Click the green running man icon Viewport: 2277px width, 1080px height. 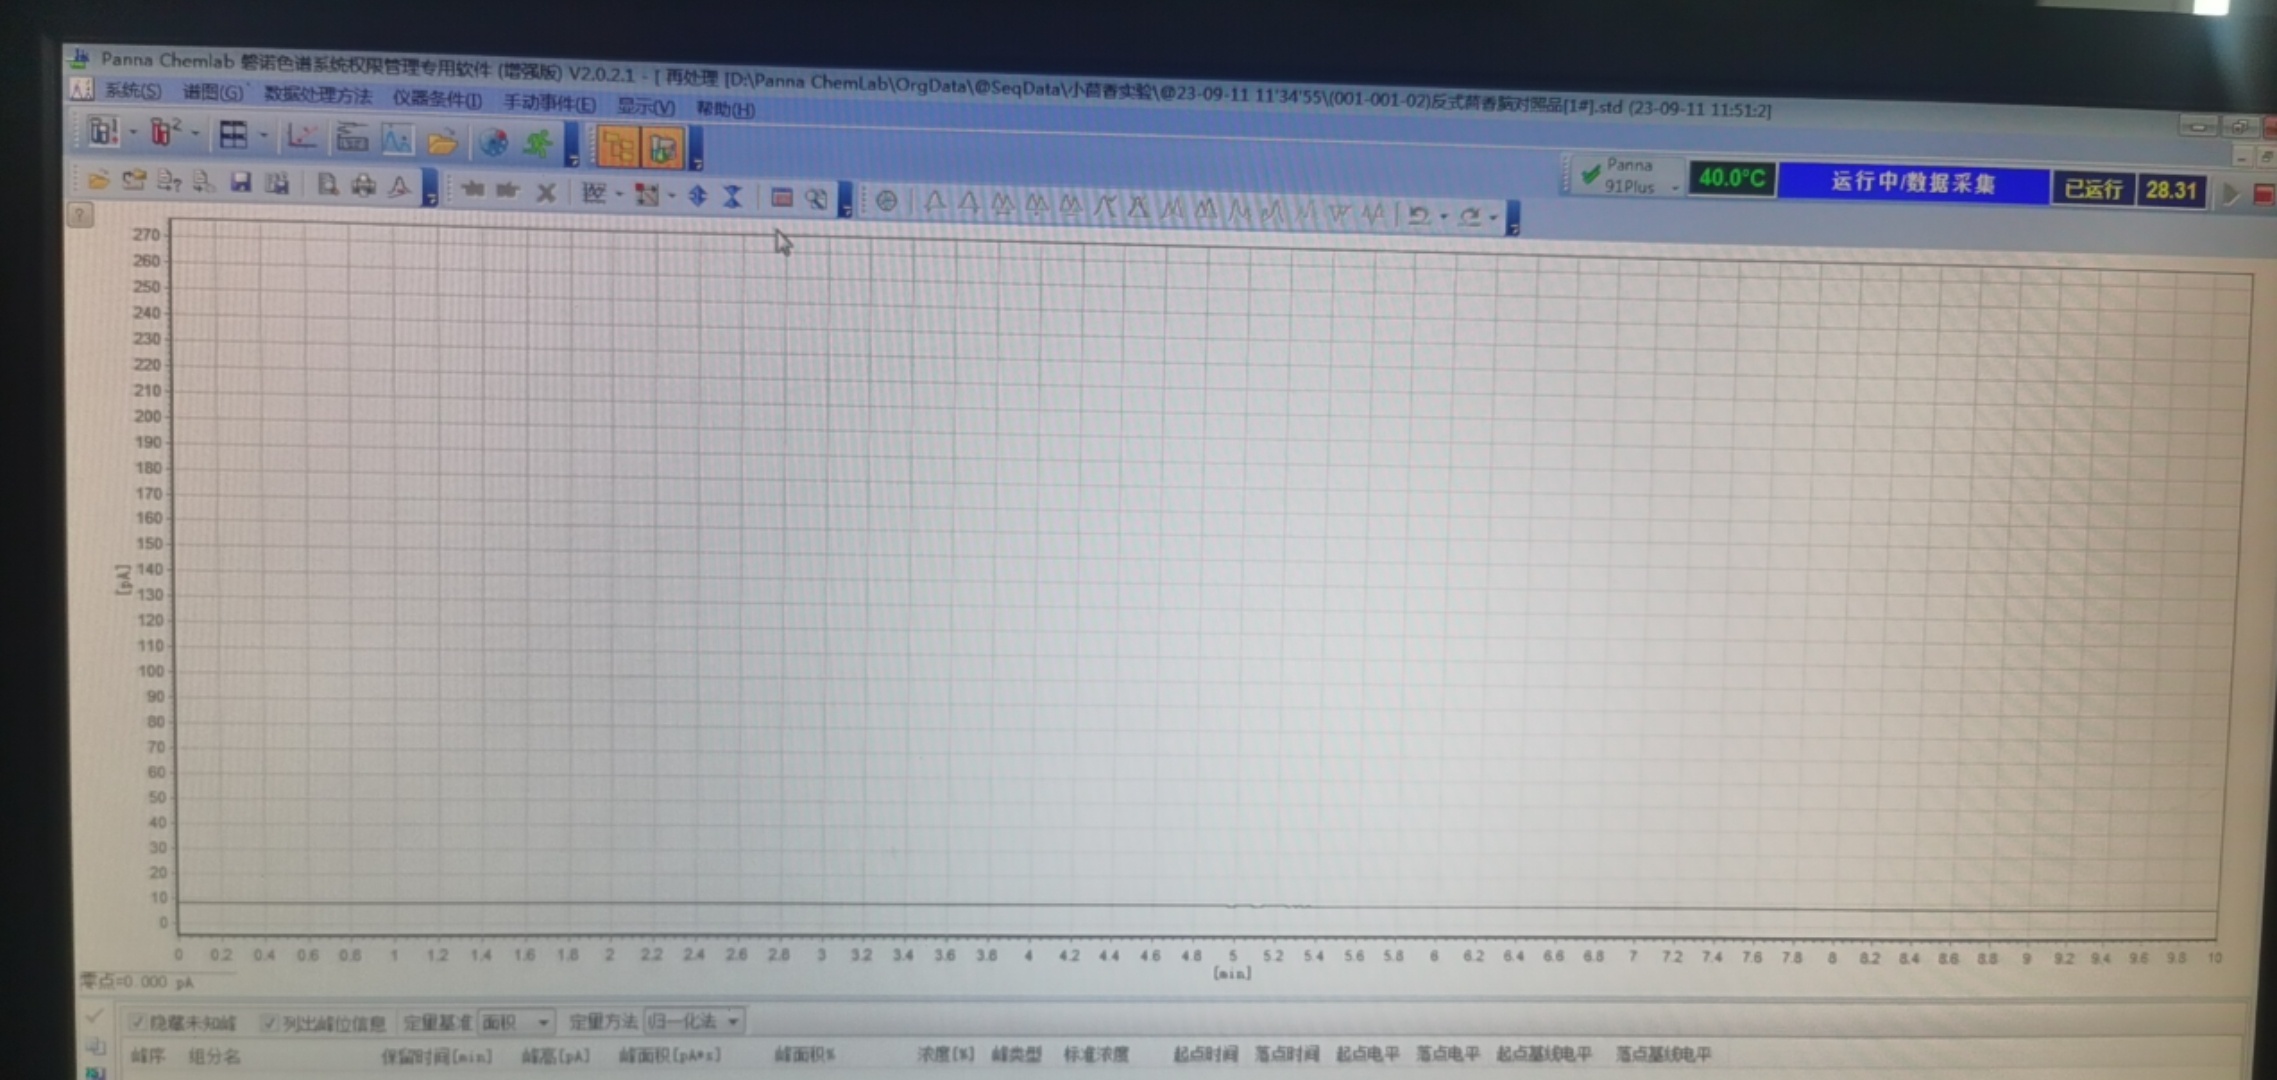[538, 145]
